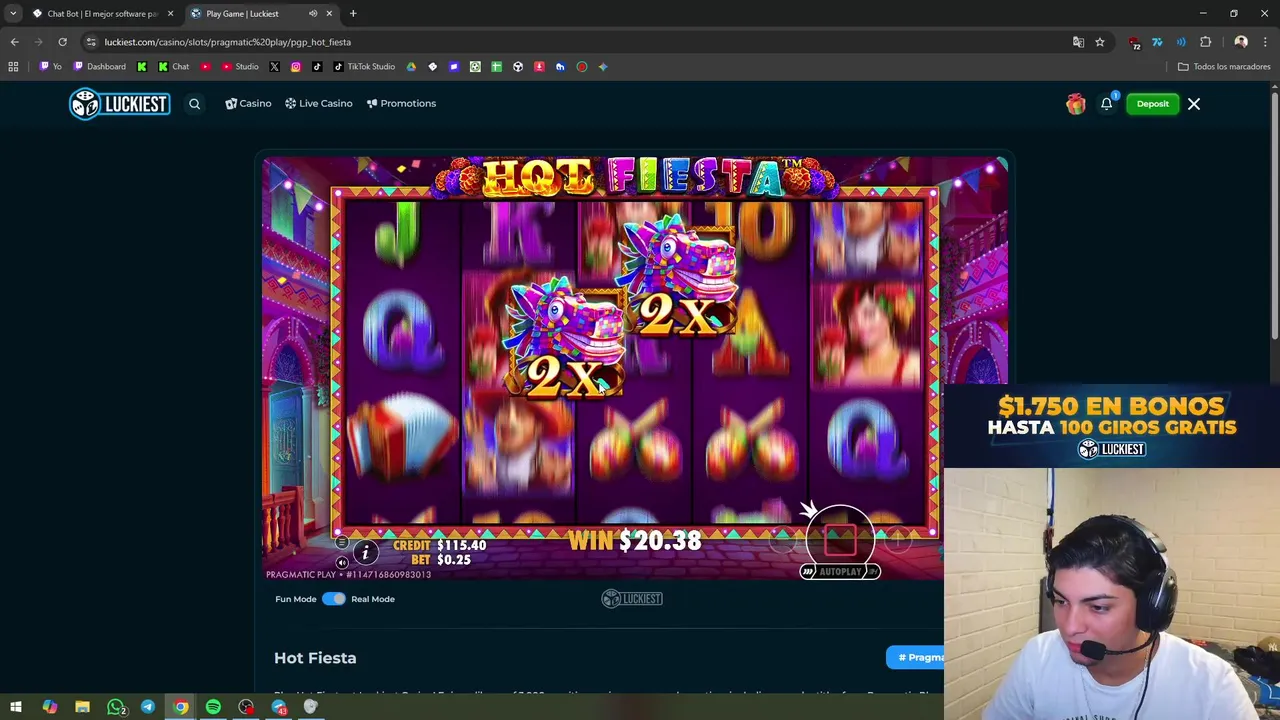Close the game with the X icon
1280x720 pixels.
click(1194, 104)
